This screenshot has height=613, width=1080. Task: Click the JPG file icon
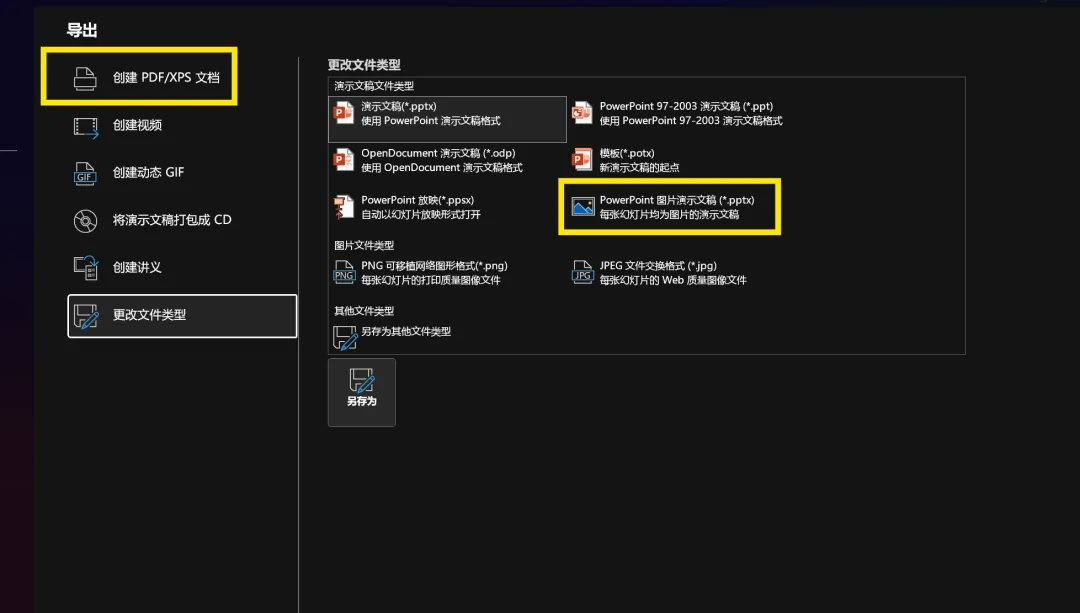point(582,273)
